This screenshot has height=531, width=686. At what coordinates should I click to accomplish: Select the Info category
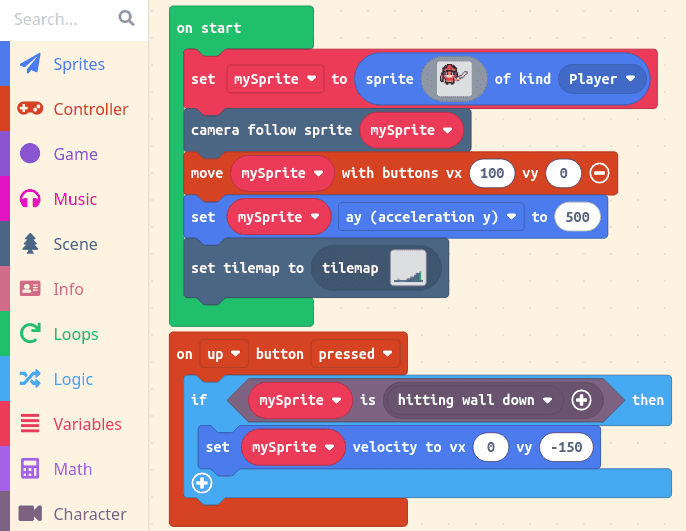coord(68,289)
